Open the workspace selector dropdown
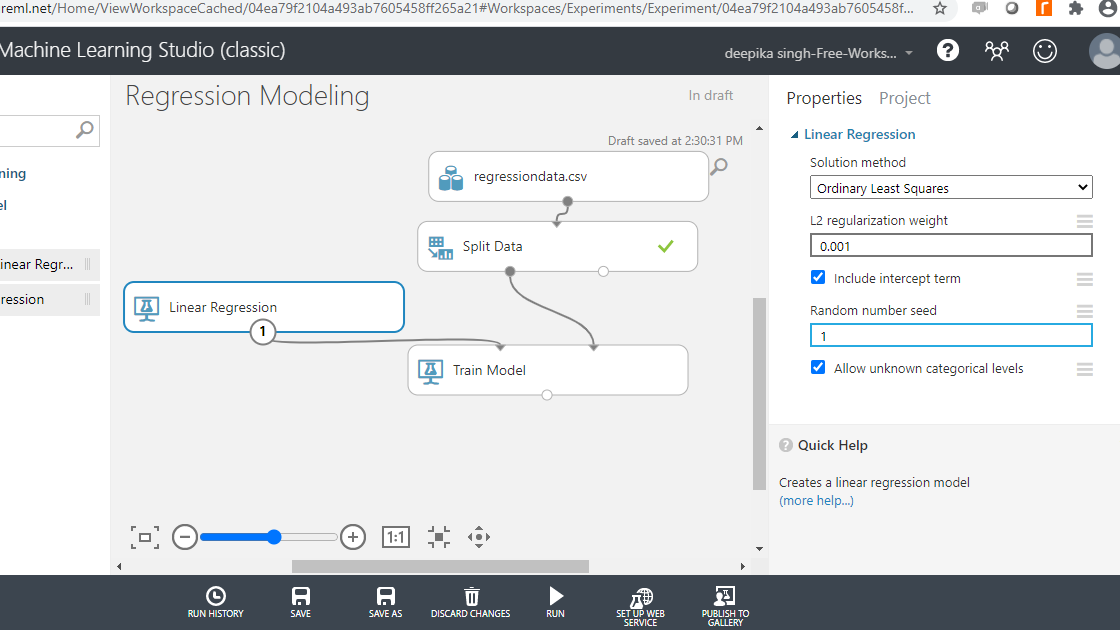Image resolution: width=1120 pixels, height=630 pixels. pos(819,54)
